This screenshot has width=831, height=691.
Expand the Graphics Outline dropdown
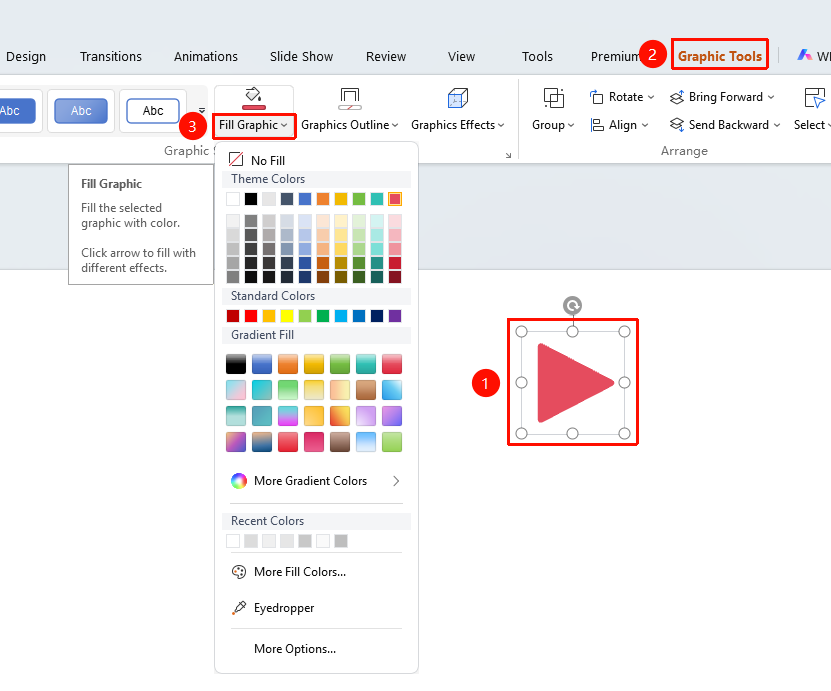395,125
